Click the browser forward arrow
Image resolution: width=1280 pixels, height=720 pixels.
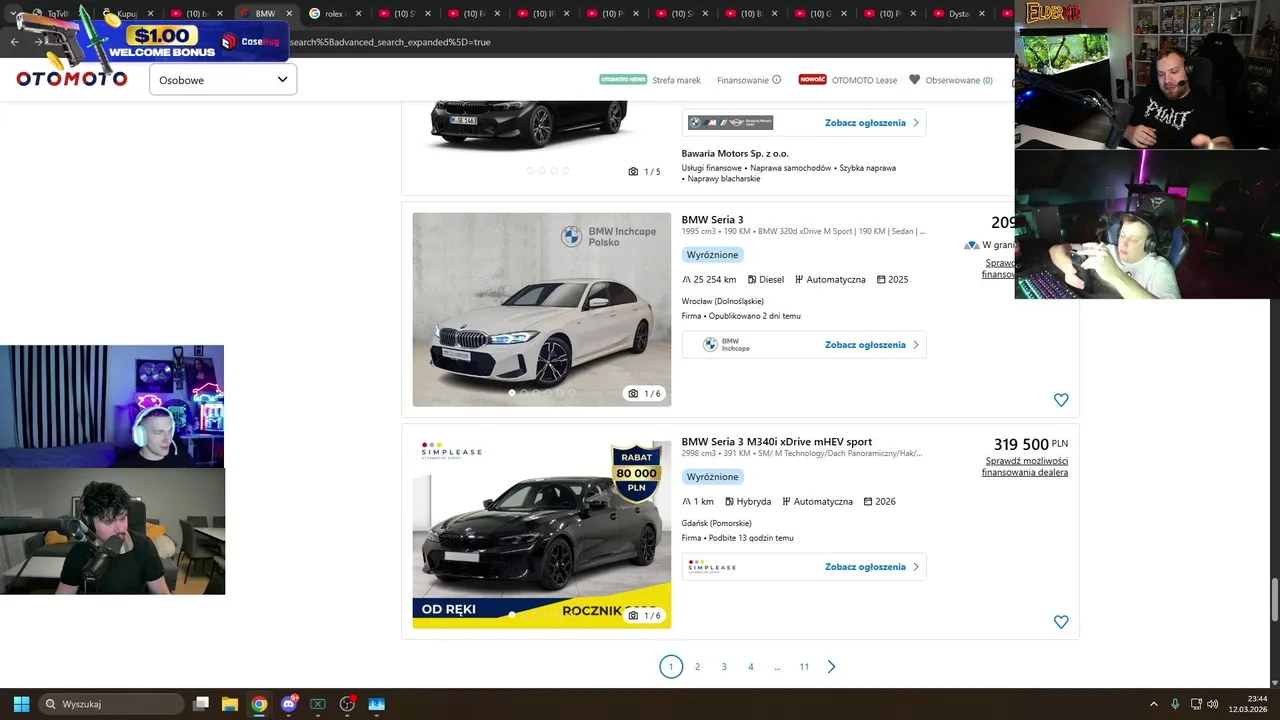coord(38,42)
